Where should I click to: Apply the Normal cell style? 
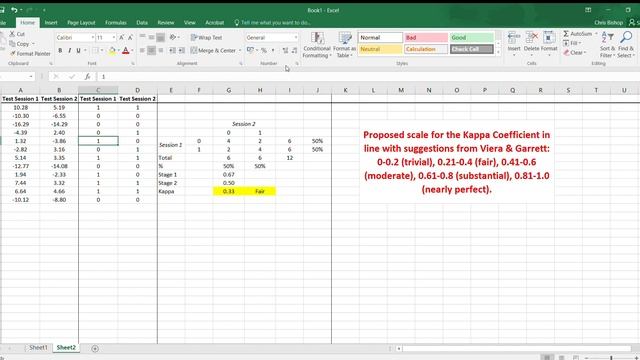[380, 38]
